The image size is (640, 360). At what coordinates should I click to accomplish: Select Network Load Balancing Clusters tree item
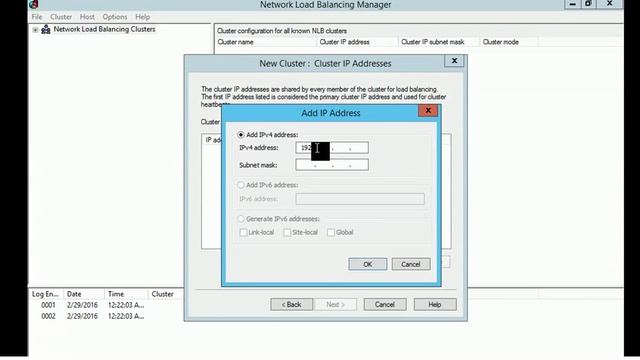104,29
